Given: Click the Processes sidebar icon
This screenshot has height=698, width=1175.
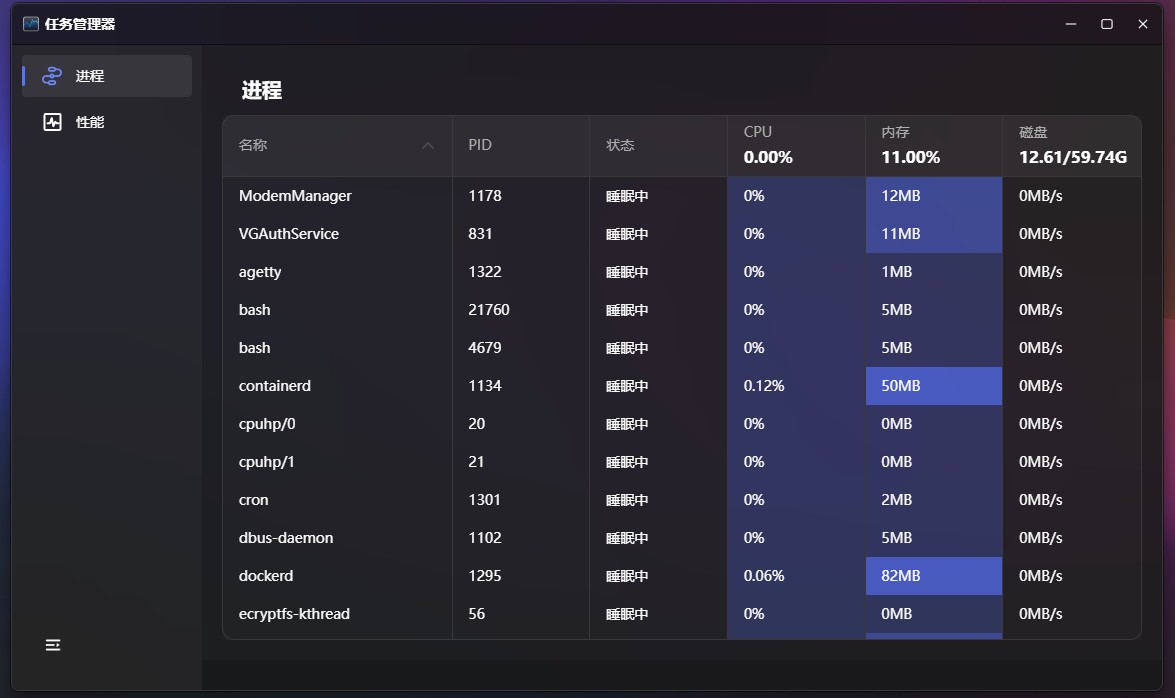Looking at the screenshot, I should coord(53,76).
